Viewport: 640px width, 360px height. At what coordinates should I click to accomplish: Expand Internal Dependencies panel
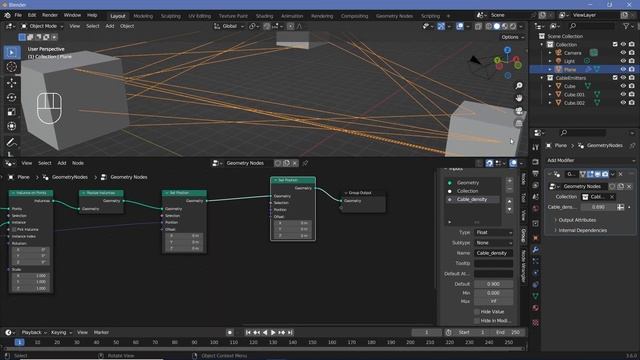[582, 231]
